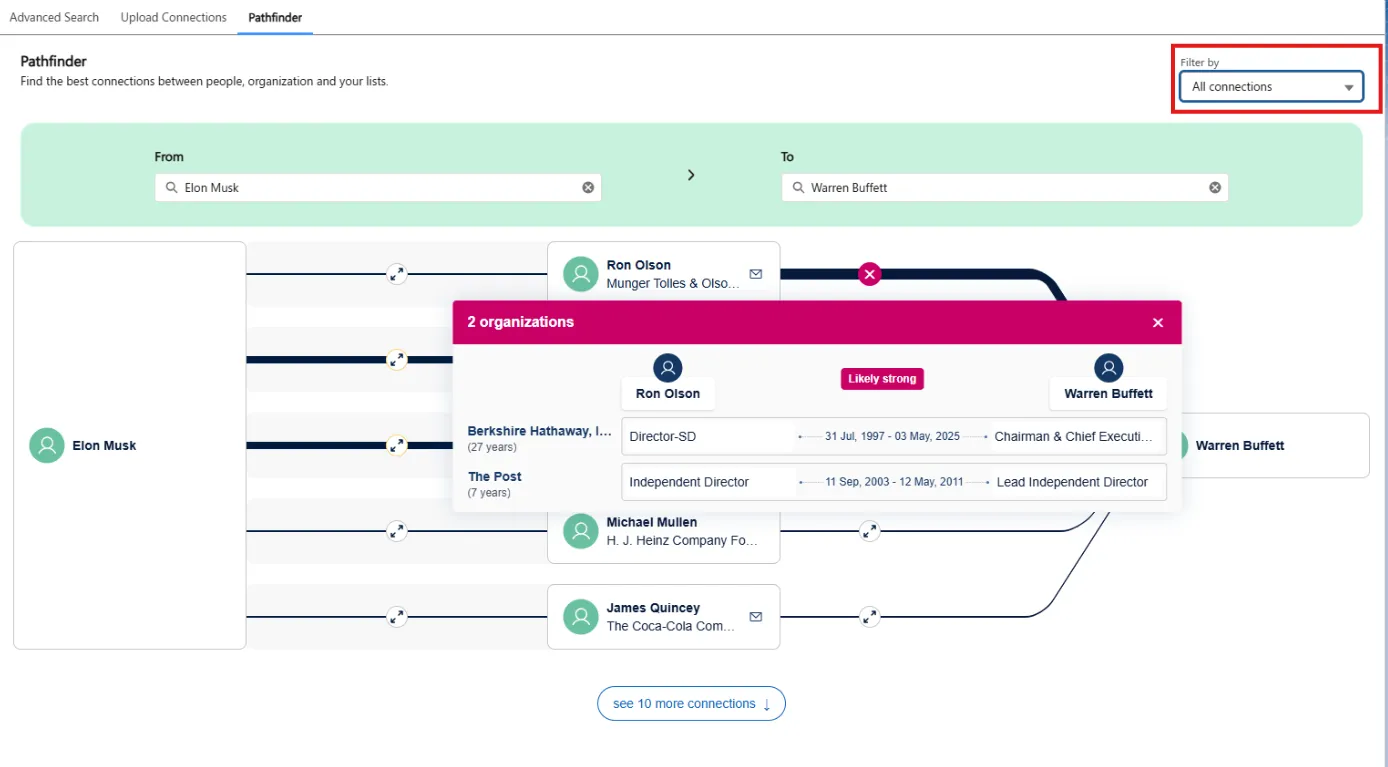The height and width of the screenshot is (767, 1388).
Task: Click the H. J. Heinz Company text
Action: coord(683,540)
